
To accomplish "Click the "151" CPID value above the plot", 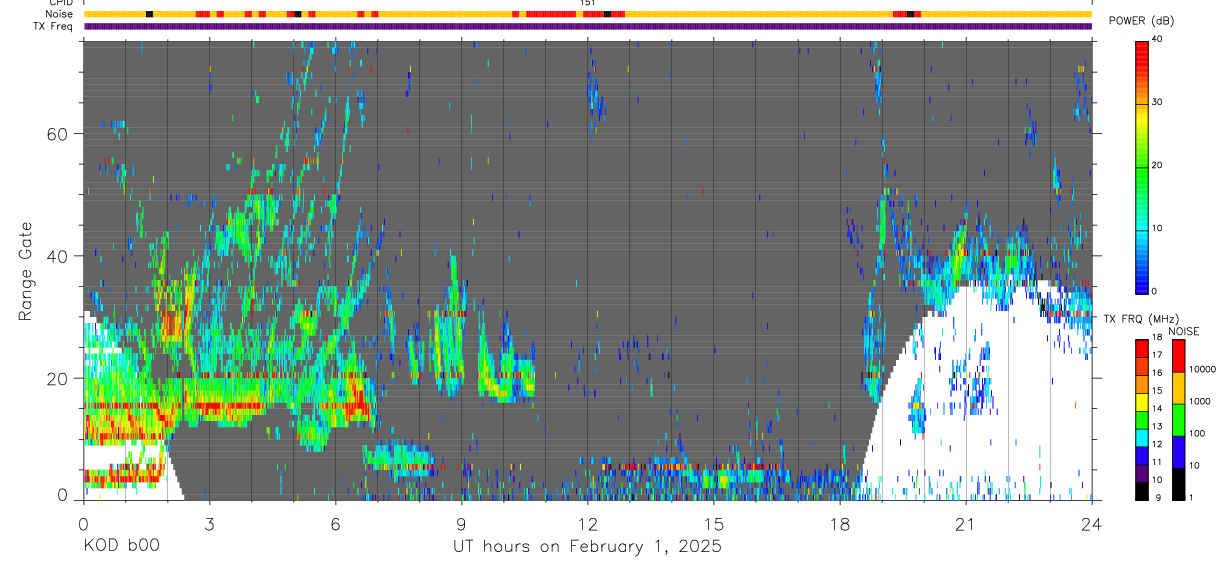I will point(587,3).
